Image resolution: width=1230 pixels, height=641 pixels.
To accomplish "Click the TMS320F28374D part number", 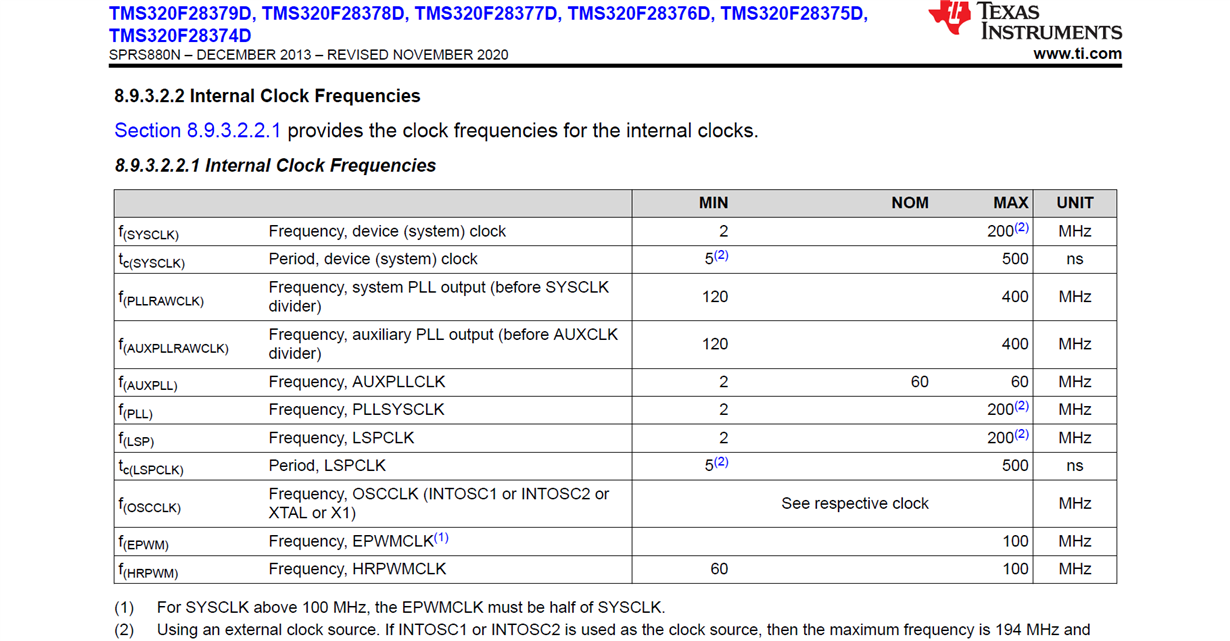I will (180, 35).
